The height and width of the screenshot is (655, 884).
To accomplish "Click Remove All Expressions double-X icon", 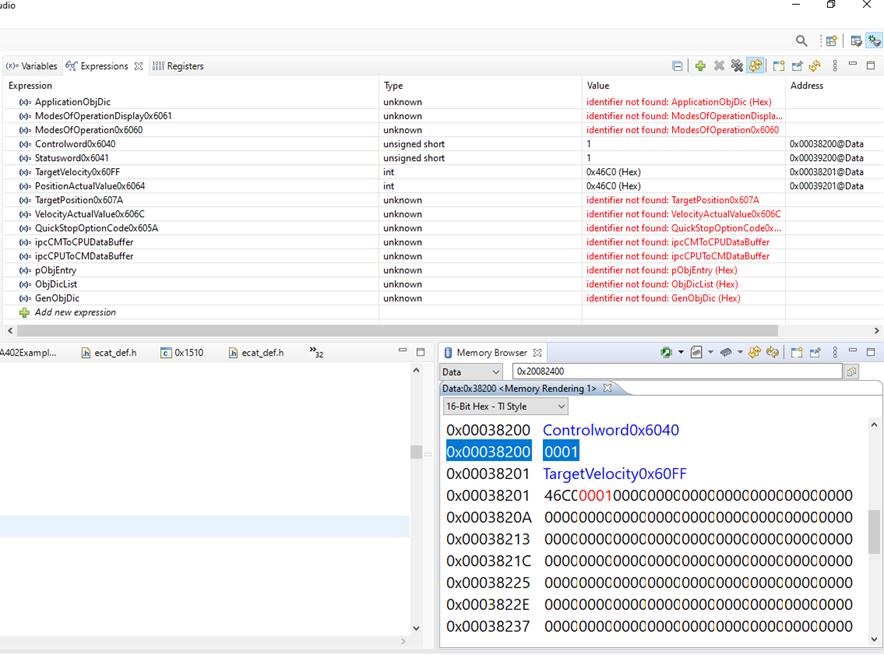I will pos(737,66).
